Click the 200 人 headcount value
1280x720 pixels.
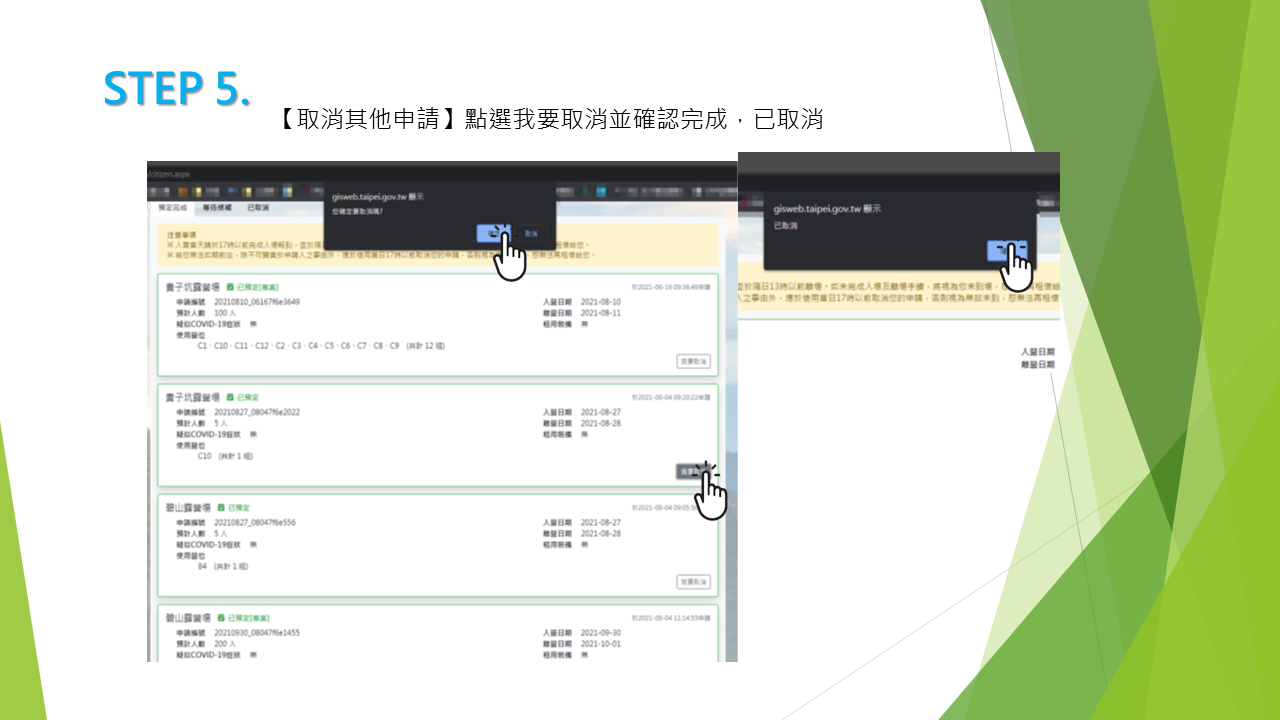[x=225, y=644]
